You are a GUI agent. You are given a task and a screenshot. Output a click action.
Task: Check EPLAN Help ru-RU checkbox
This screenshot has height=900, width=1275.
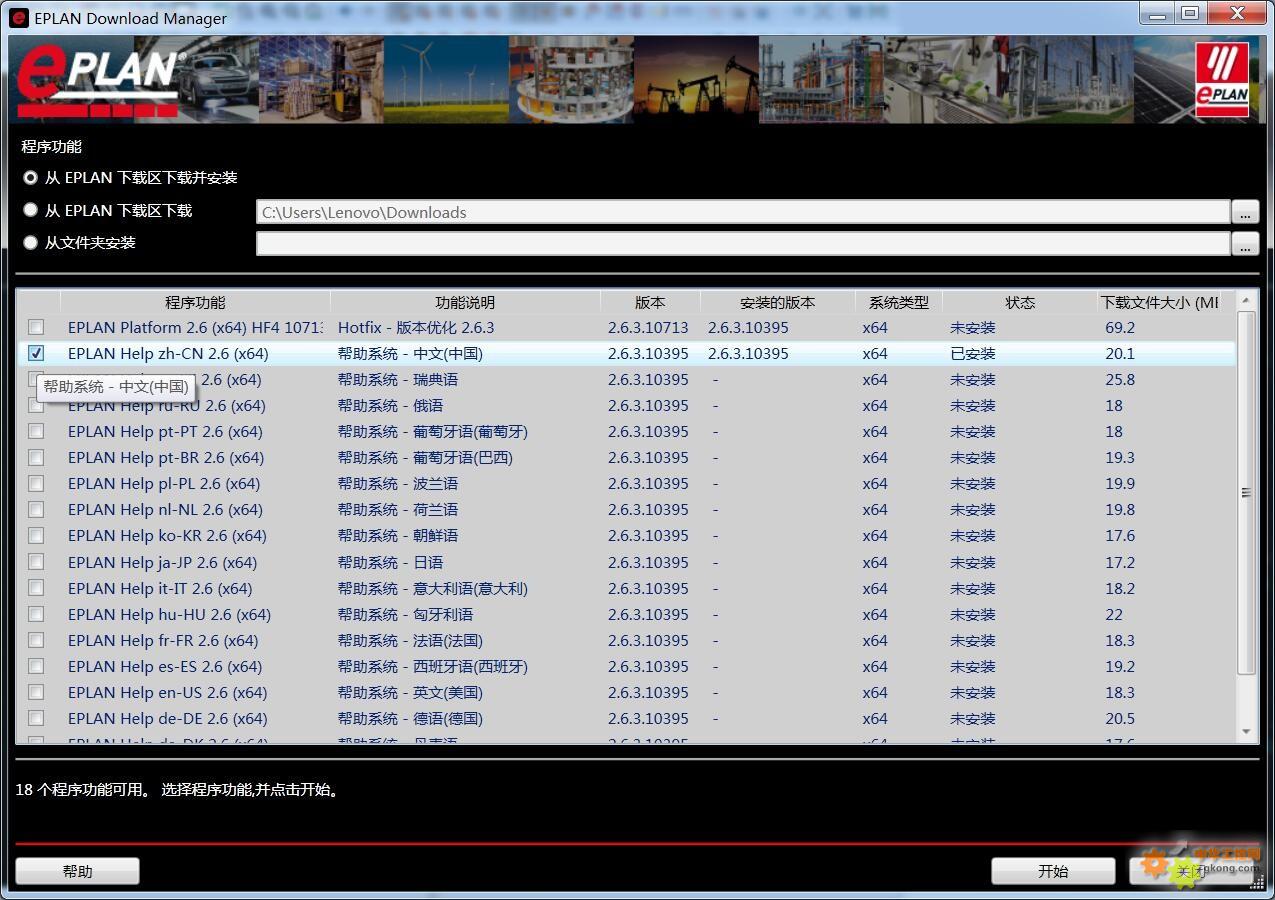[x=36, y=405]
